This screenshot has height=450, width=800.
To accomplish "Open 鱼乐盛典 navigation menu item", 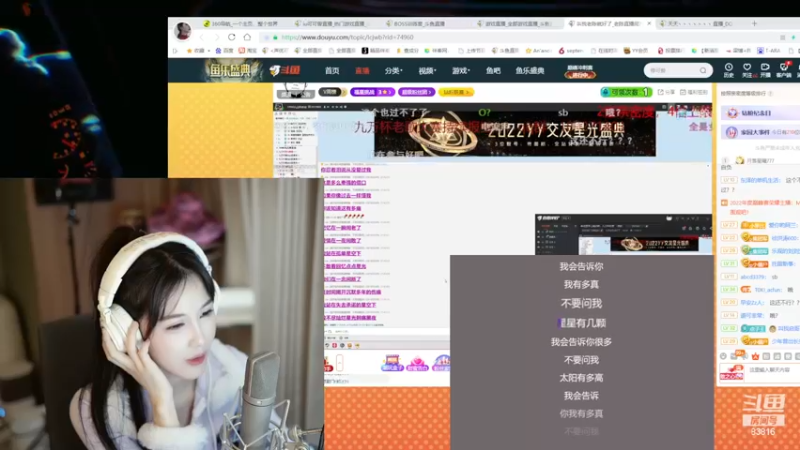I will 530,70.
